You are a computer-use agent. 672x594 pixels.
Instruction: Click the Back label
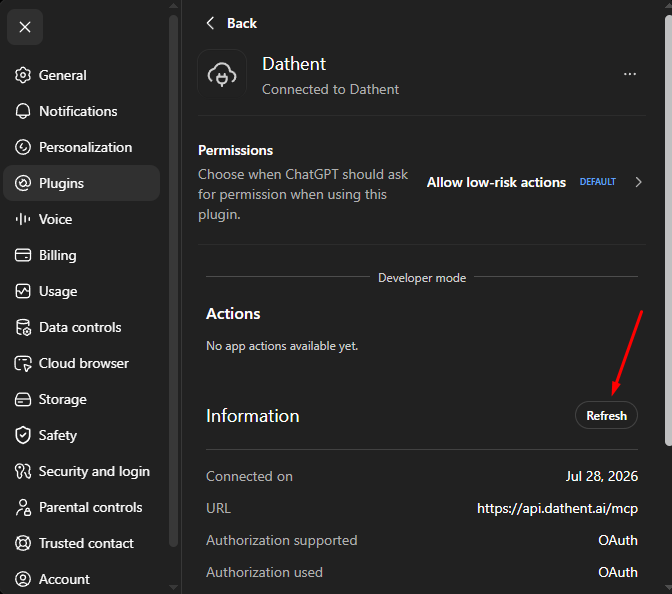pyautogui.click(x=242, y=23)
